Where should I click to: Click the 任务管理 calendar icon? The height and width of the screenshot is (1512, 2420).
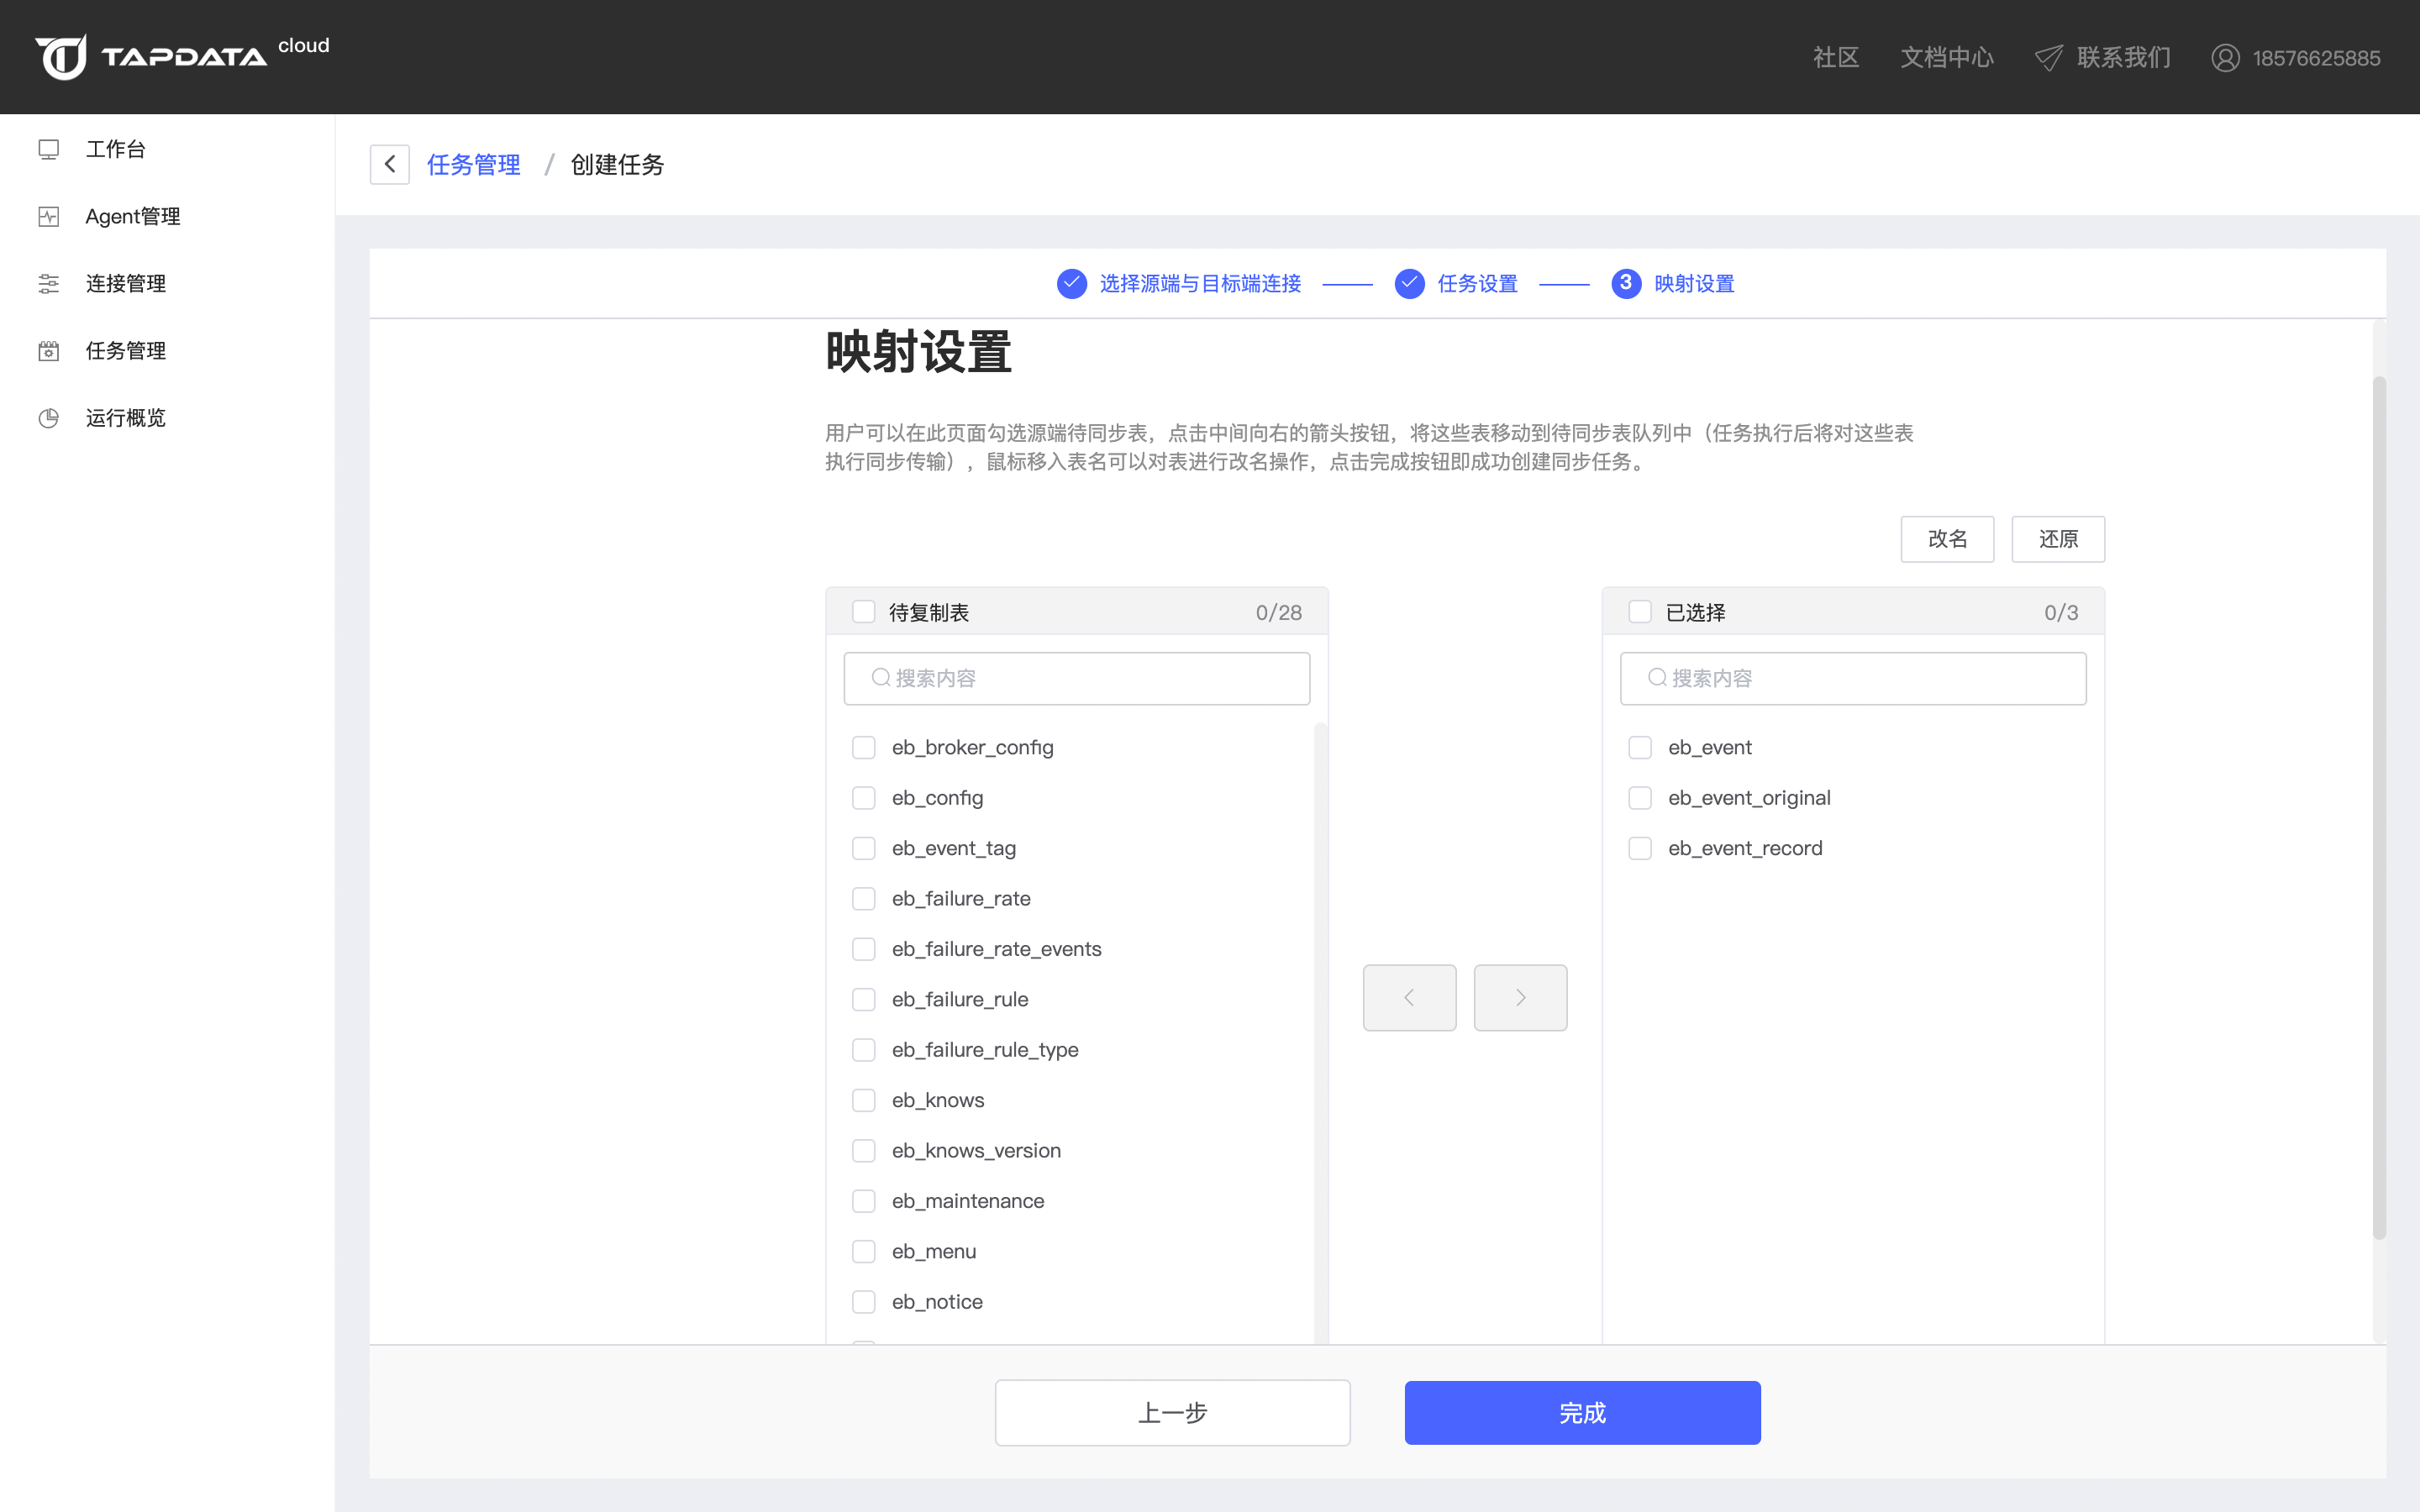(48, 350)
